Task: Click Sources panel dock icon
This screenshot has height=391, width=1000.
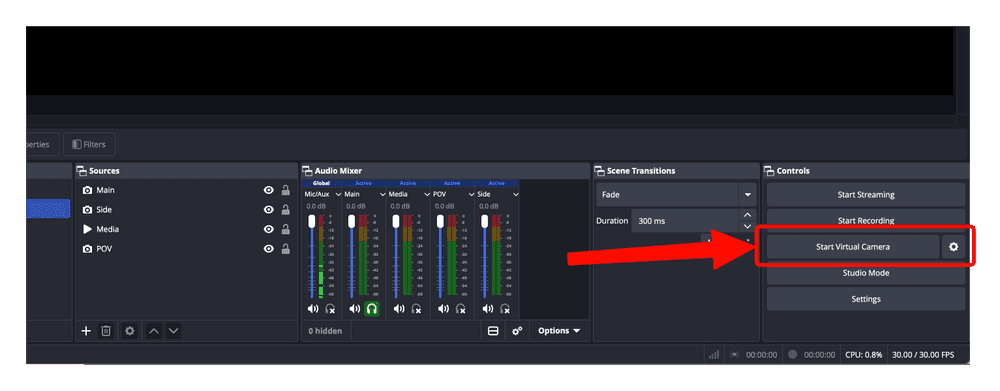Action: 81,171
